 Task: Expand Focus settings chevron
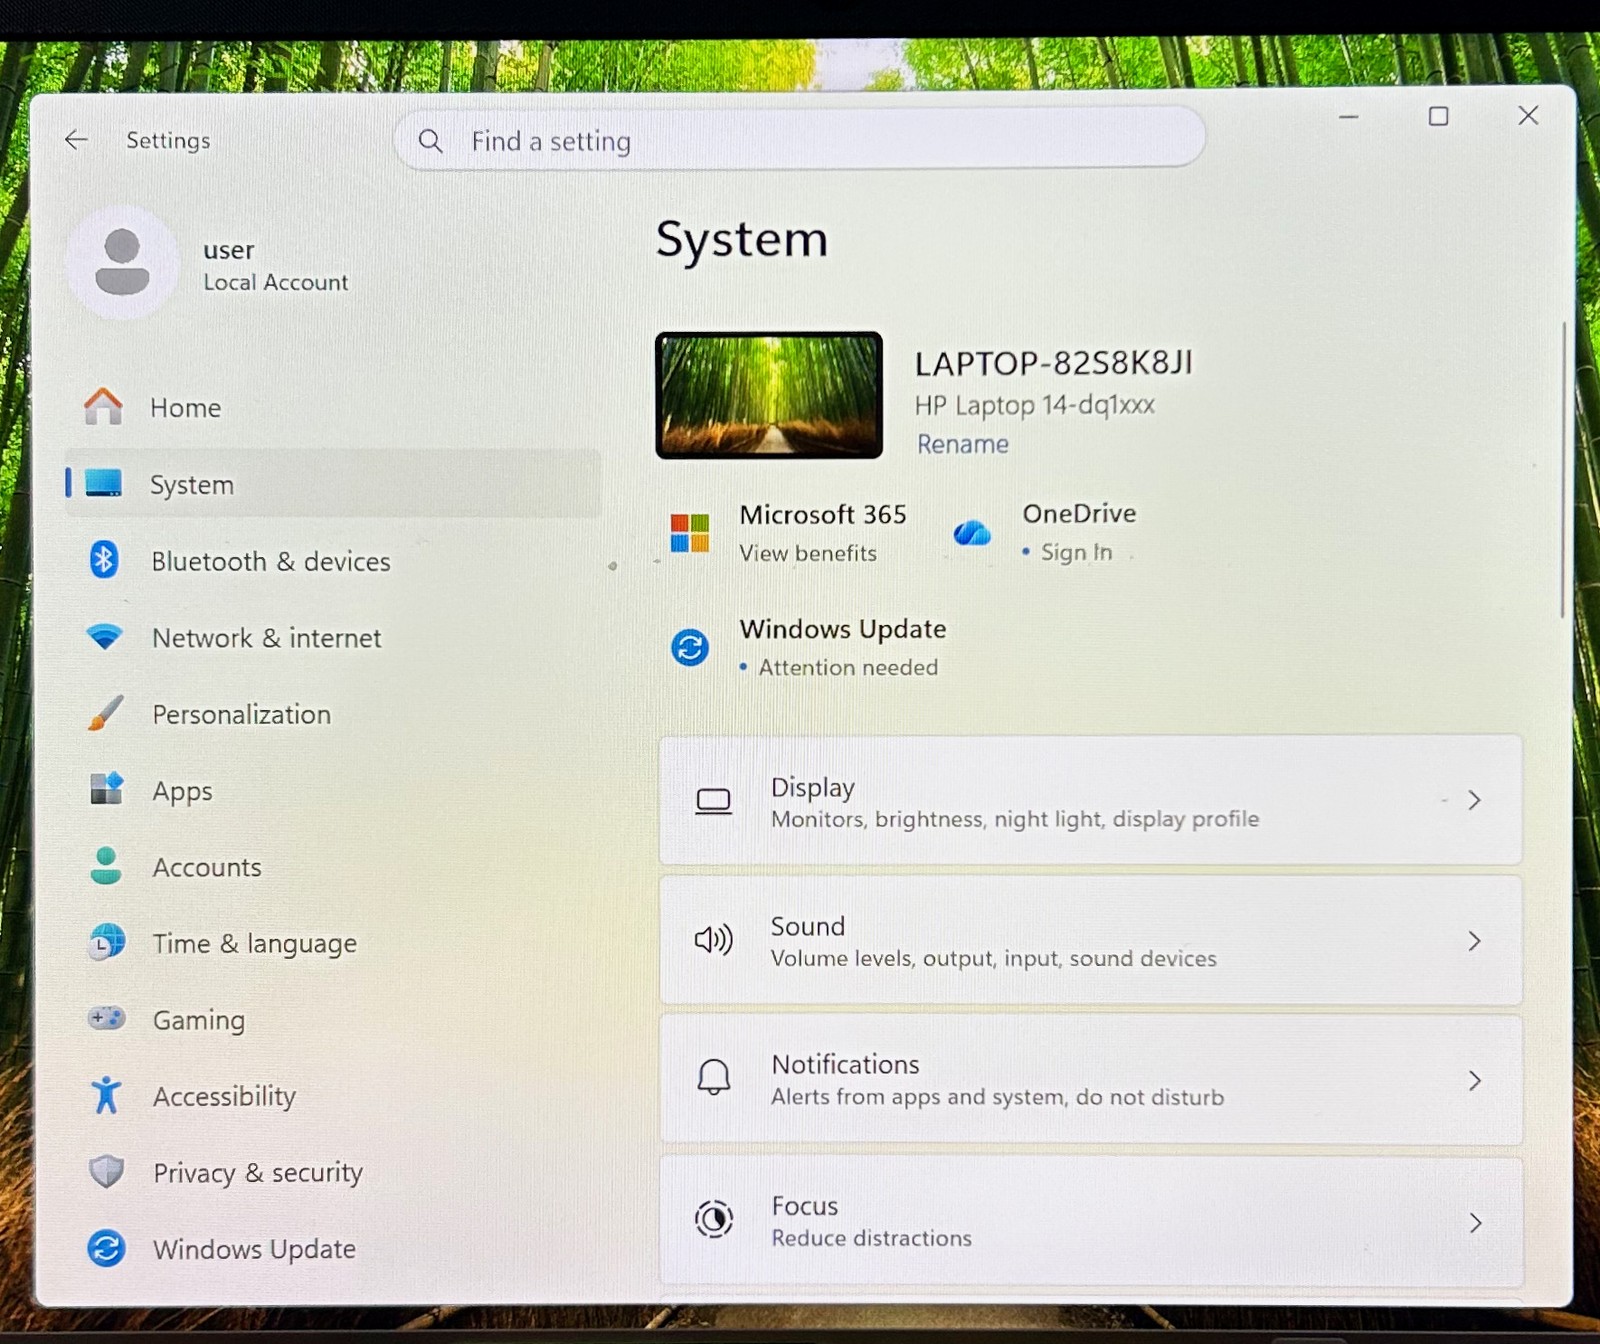coord(1474,1222)
